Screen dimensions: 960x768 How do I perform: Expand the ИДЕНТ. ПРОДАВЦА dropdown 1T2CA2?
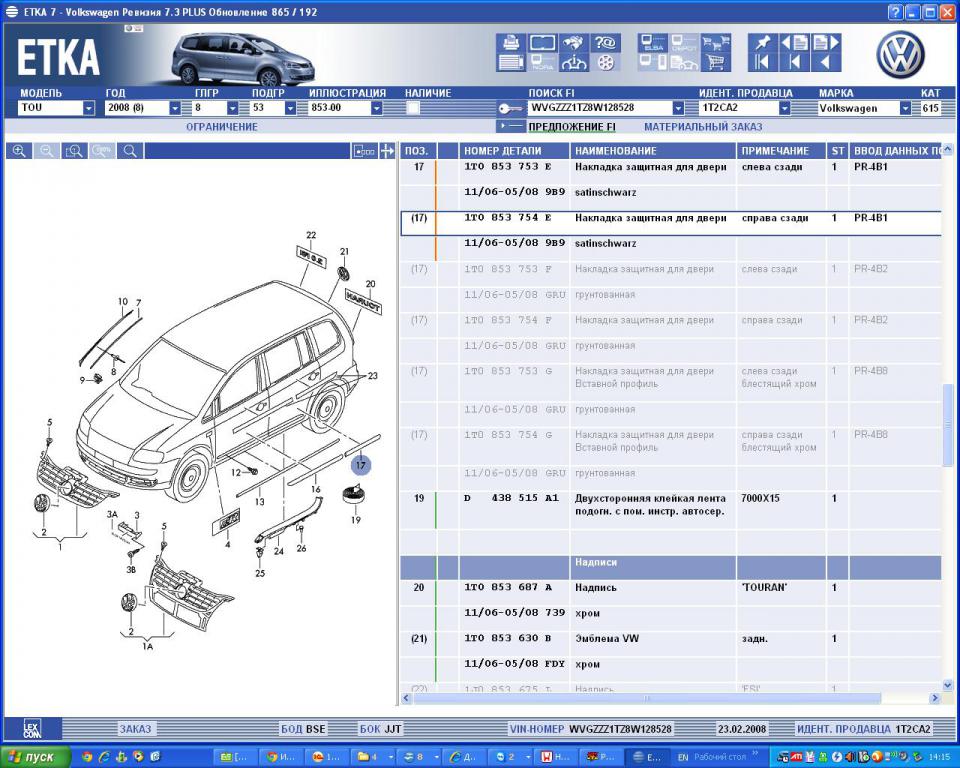(x=784, y=108)
